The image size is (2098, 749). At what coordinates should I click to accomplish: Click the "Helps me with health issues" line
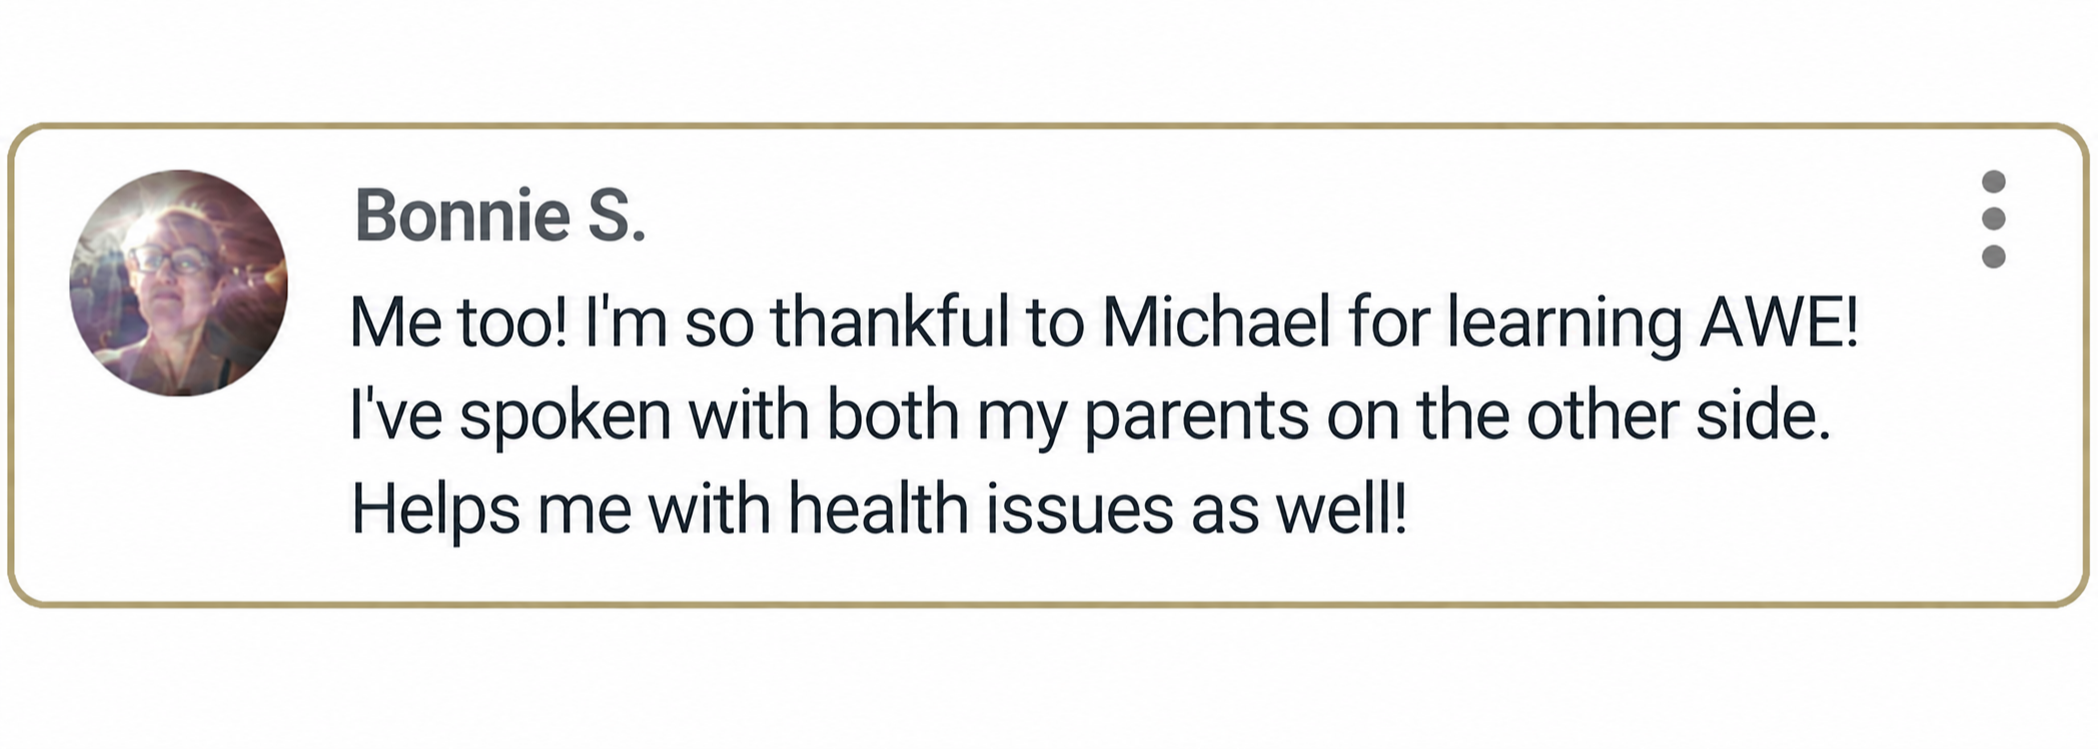879,510
